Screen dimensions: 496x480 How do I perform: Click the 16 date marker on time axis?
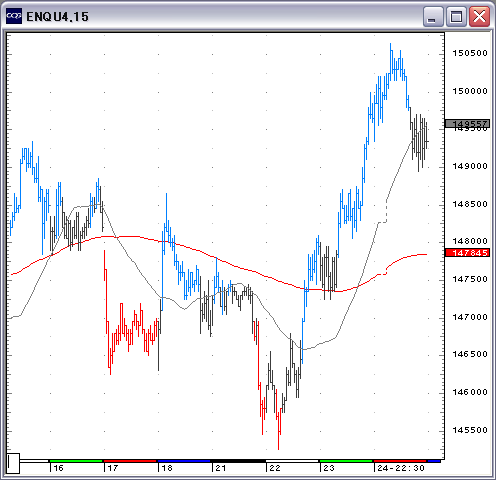[x=59, y=468]
